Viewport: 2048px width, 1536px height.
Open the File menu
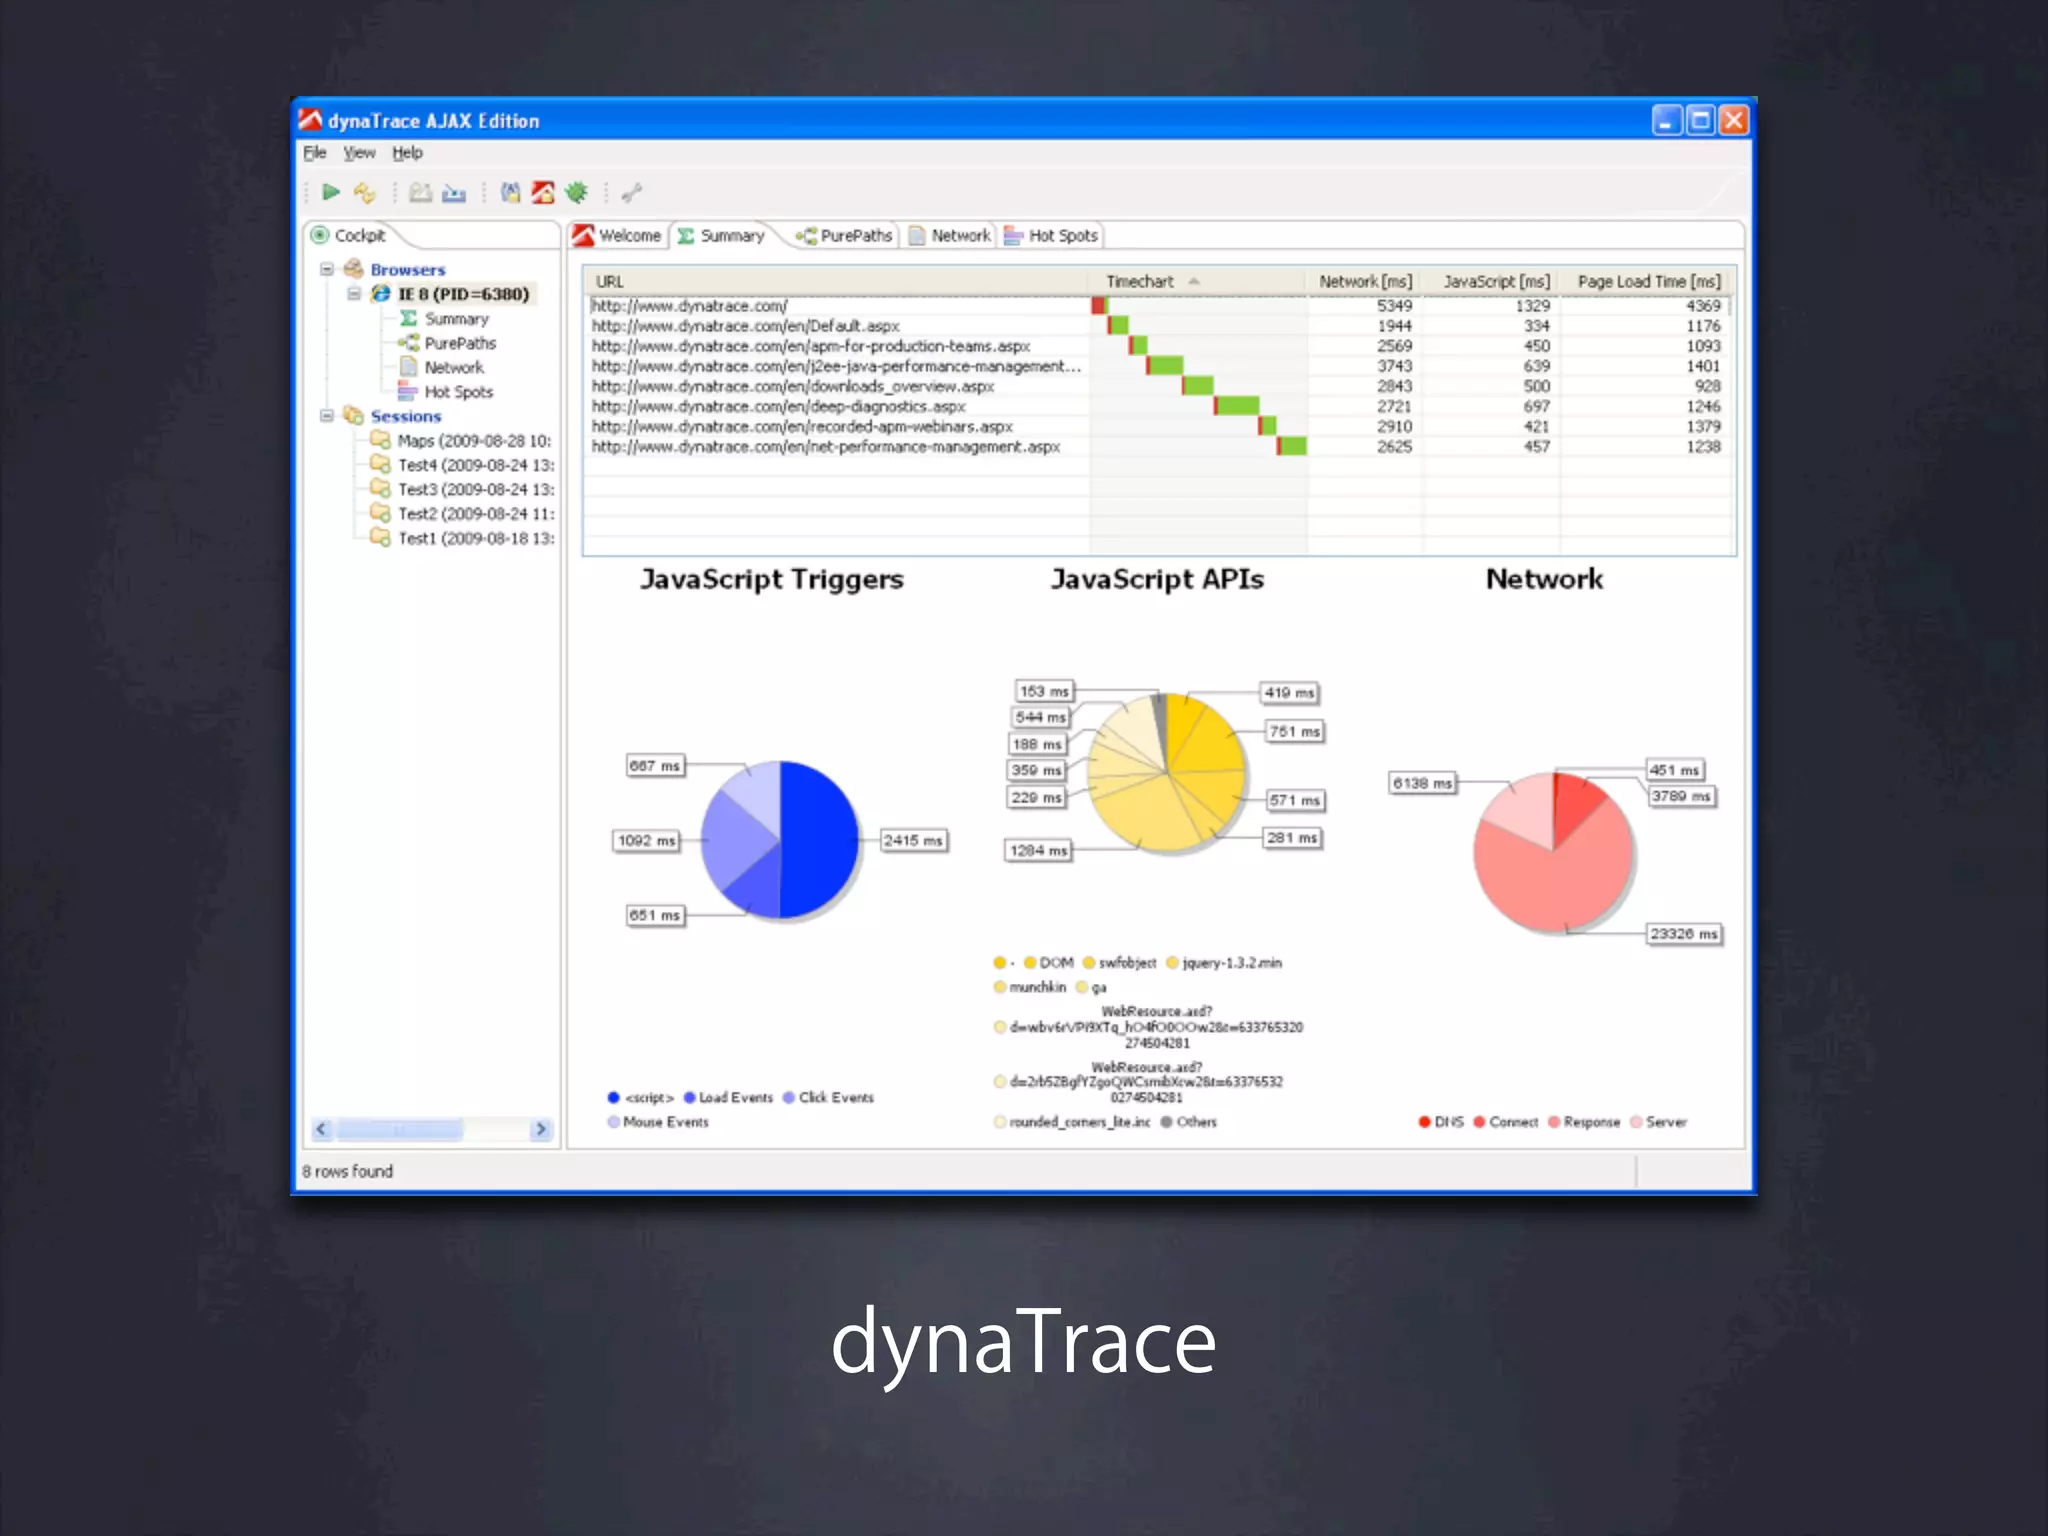(x=315, y=153)
